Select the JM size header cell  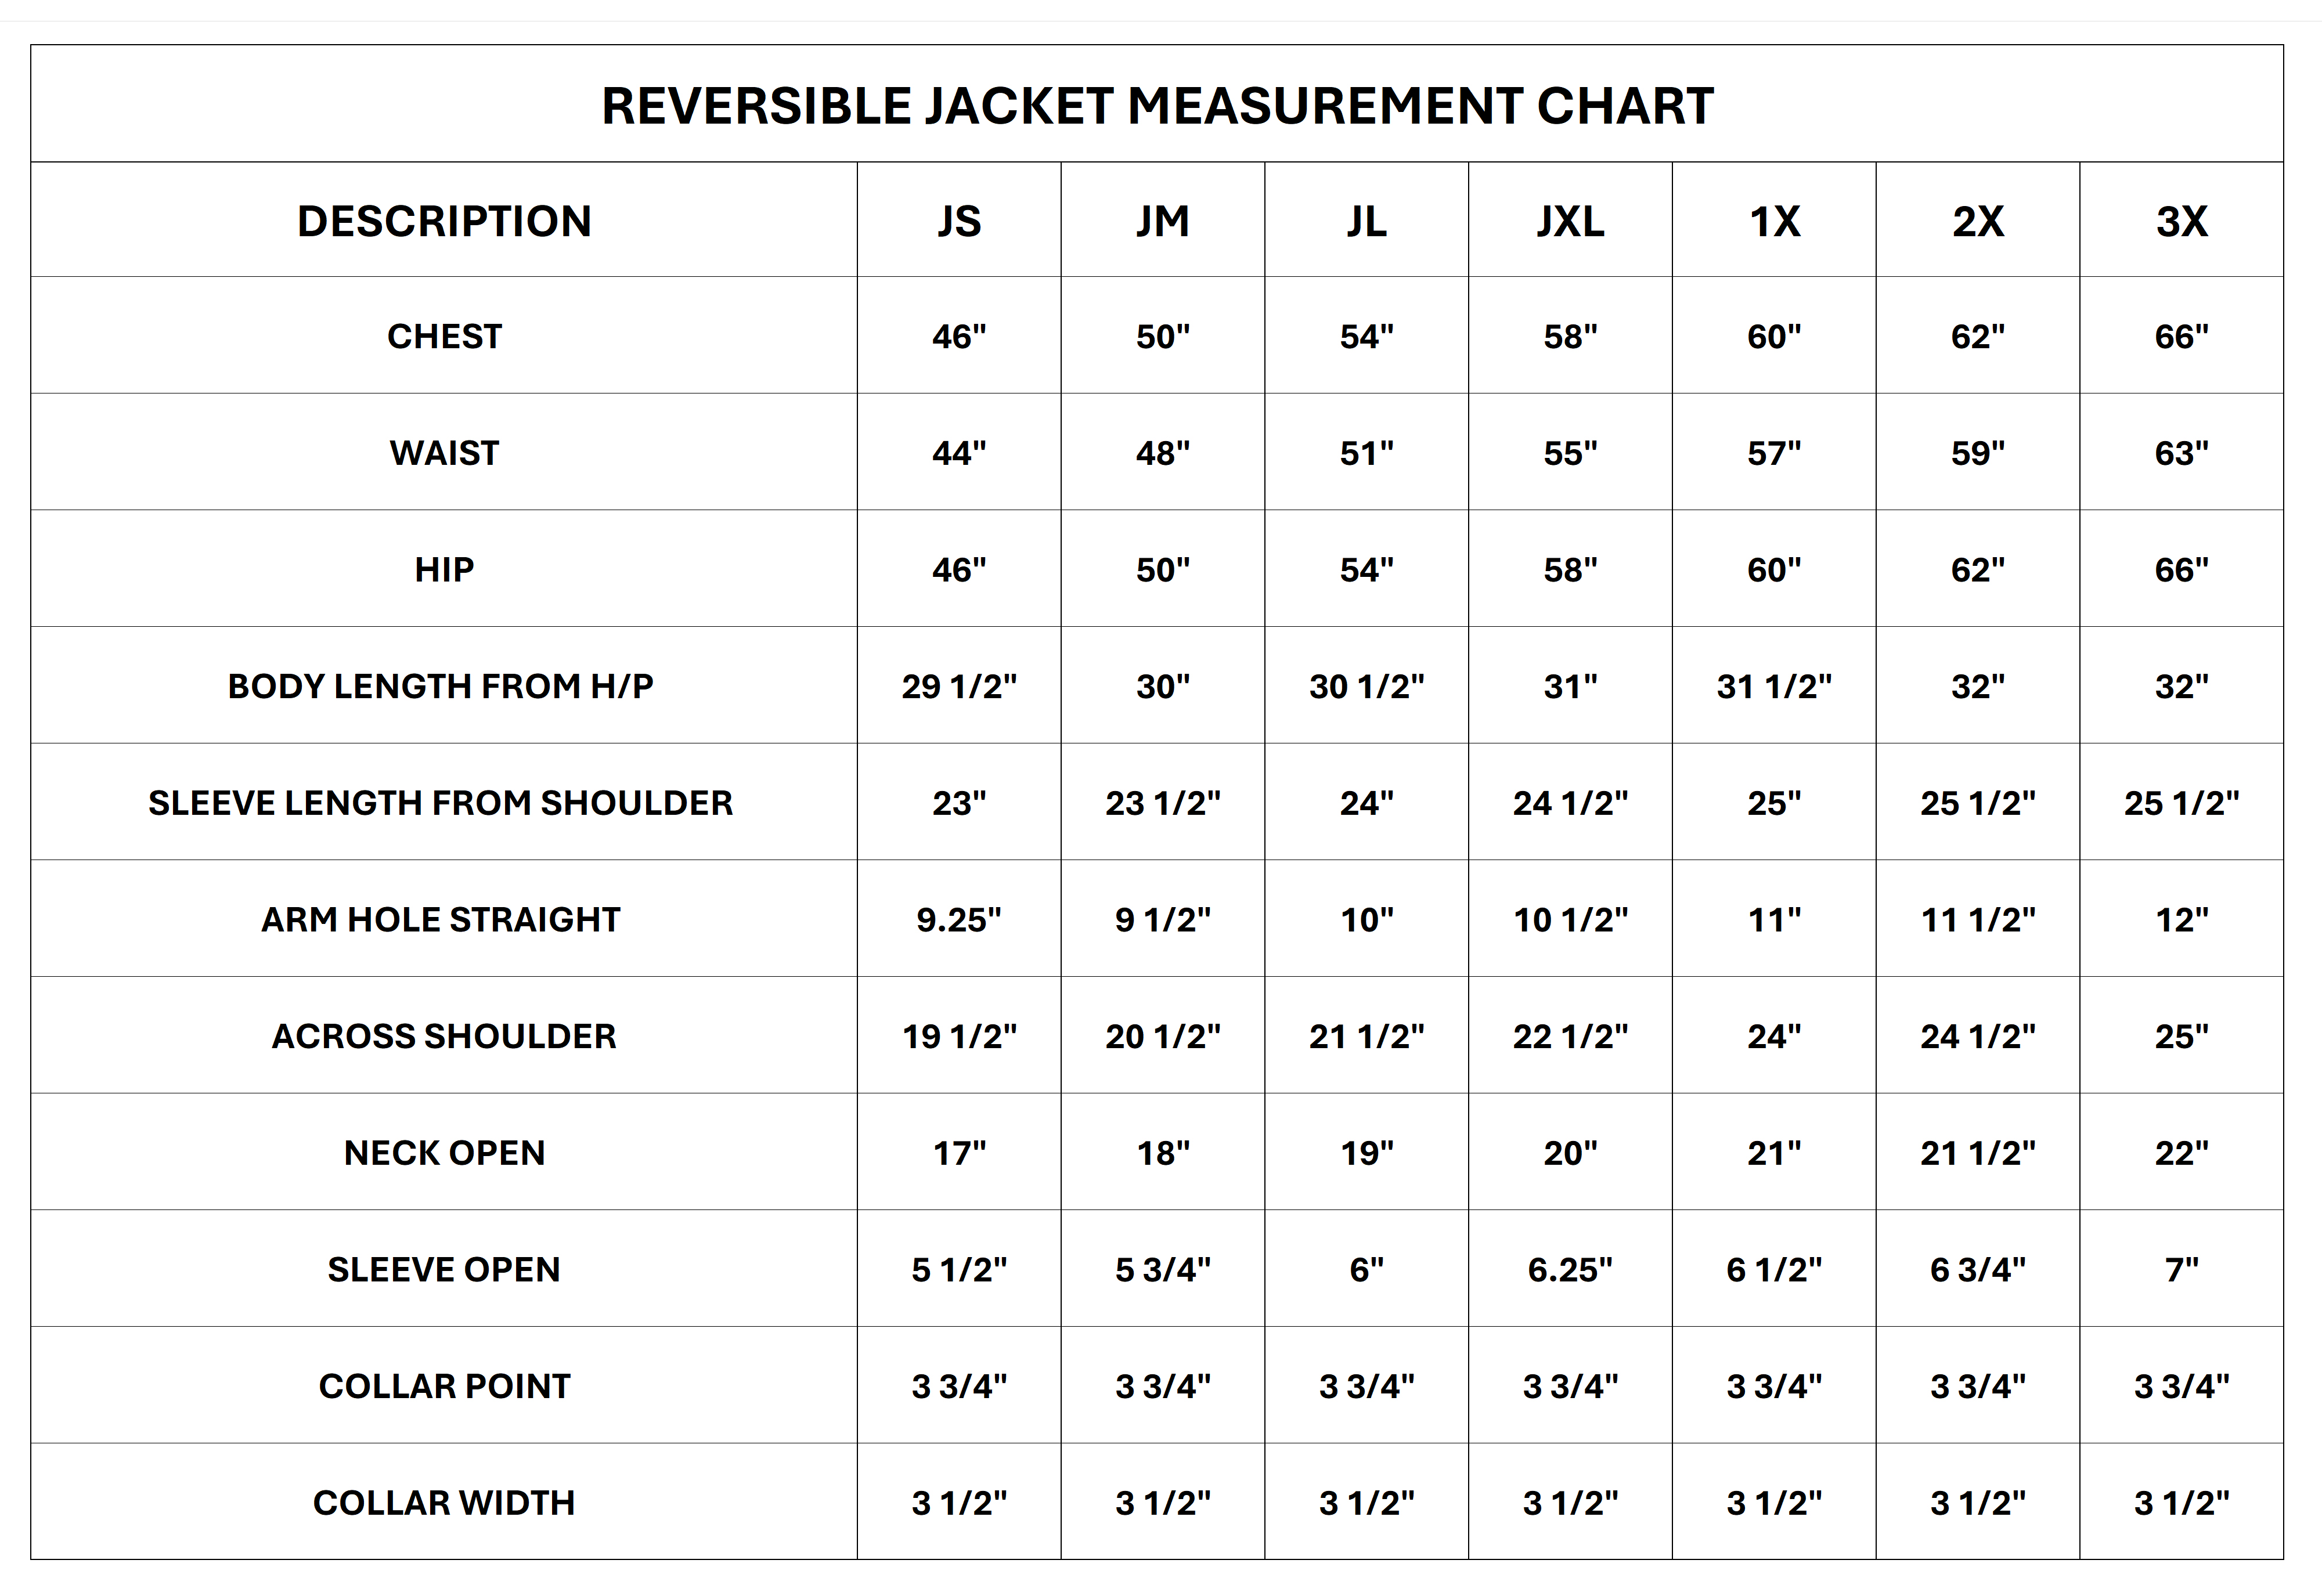pyautogui.click(x=1163, y=221)
